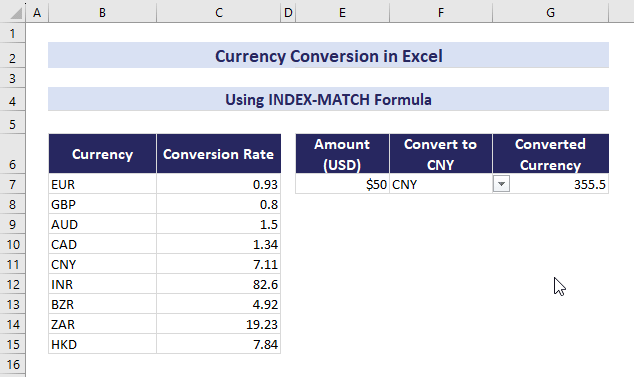Select row 12 header

[13, 284]
